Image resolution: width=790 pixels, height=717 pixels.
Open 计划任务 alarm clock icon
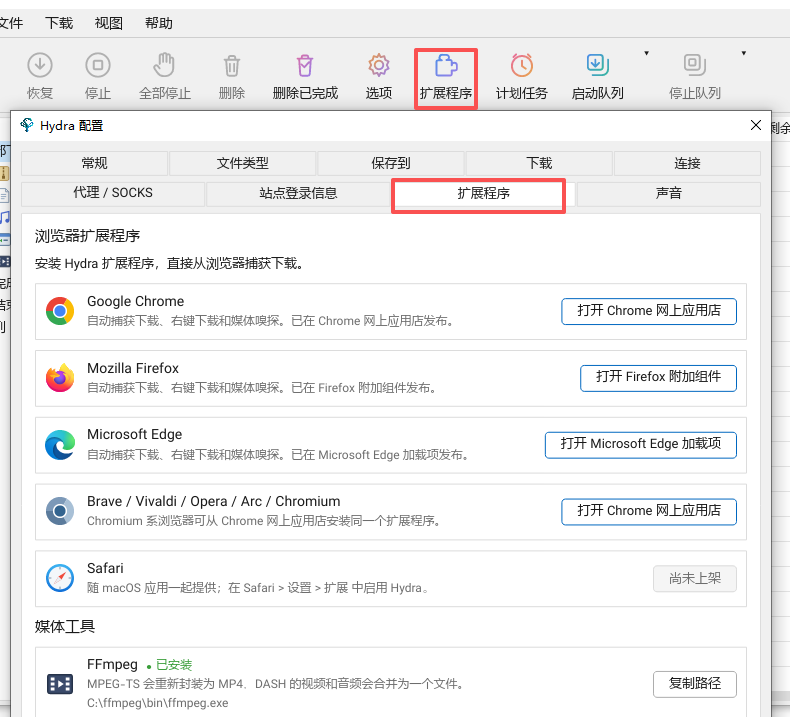tap(521, 65)
